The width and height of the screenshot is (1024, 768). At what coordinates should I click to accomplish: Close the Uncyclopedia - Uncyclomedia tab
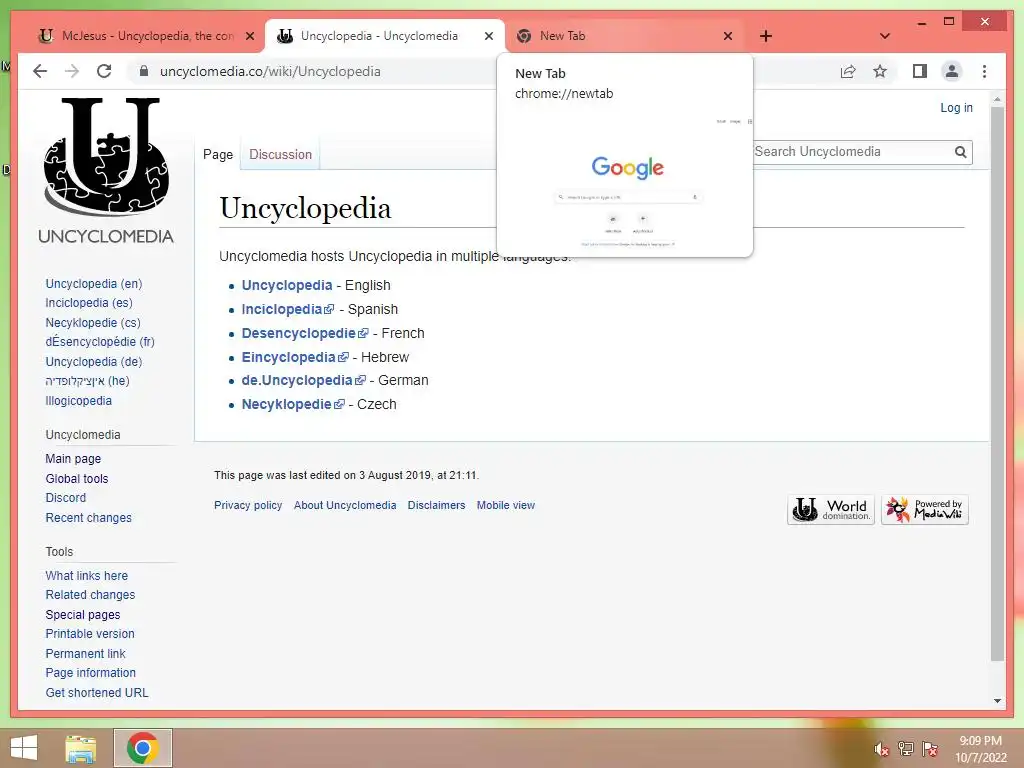tap(488, 36)
